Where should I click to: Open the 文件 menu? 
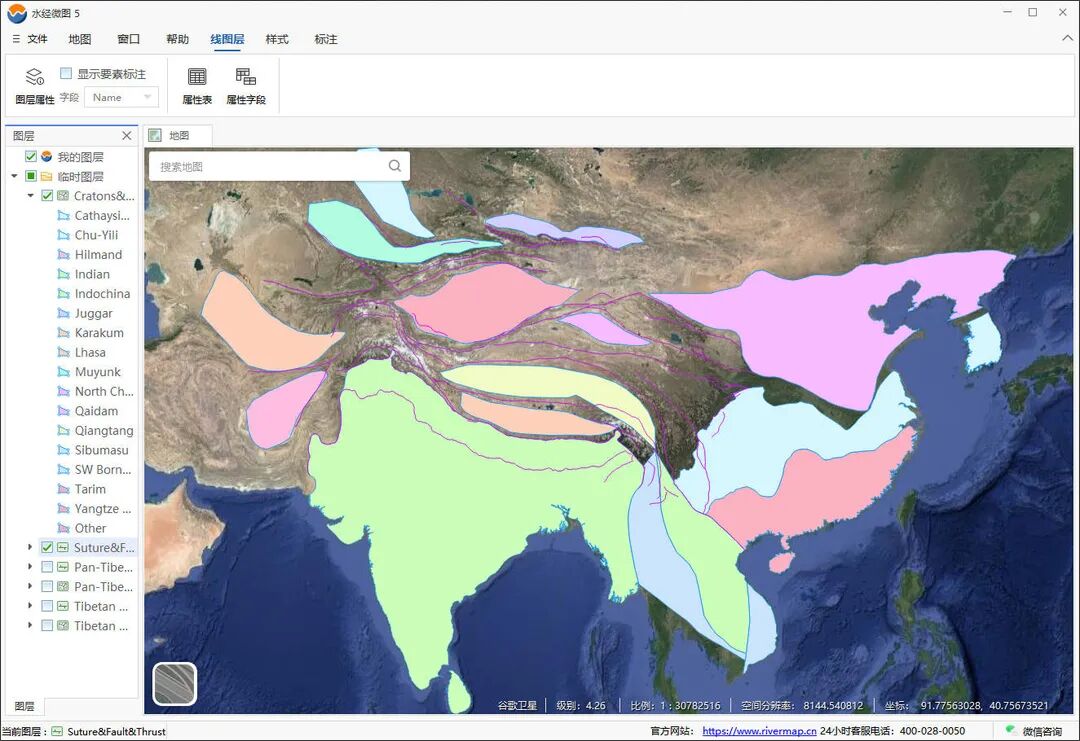30,39
